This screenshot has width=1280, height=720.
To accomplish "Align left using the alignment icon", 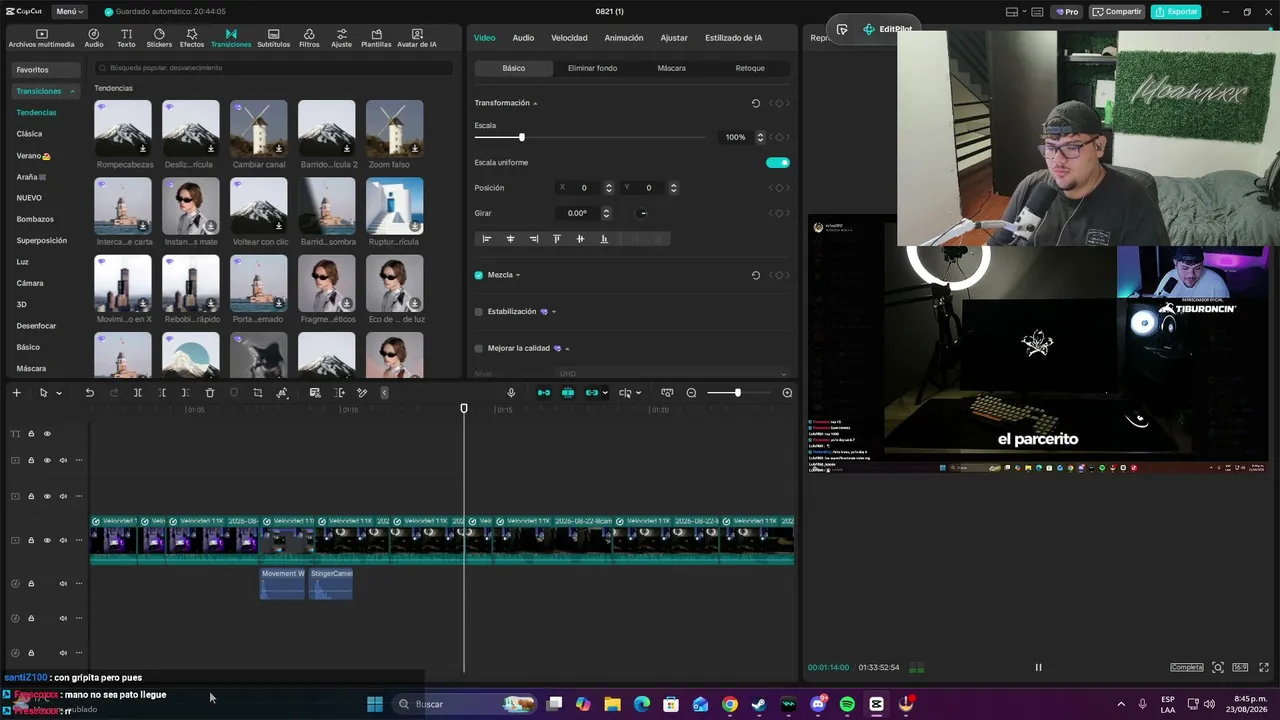I will click(x=487, y=239).
